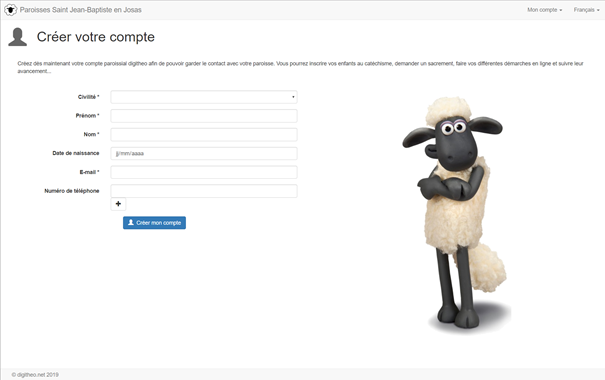Click the Créer mon compte button

[154, 223]
